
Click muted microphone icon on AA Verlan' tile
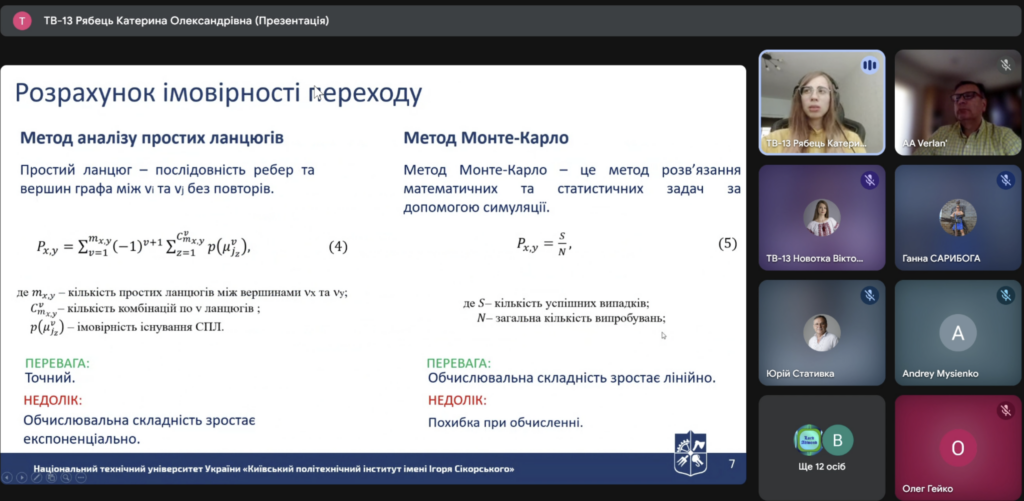(1006, 65)
